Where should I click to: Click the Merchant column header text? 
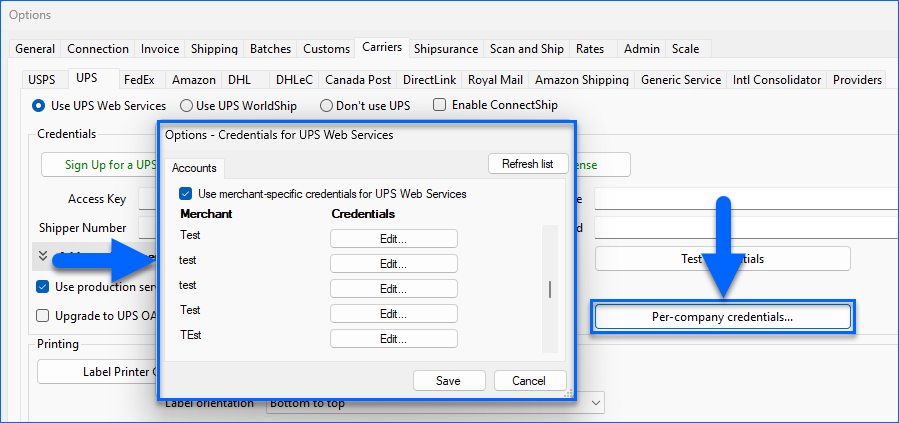pos(206,214)
